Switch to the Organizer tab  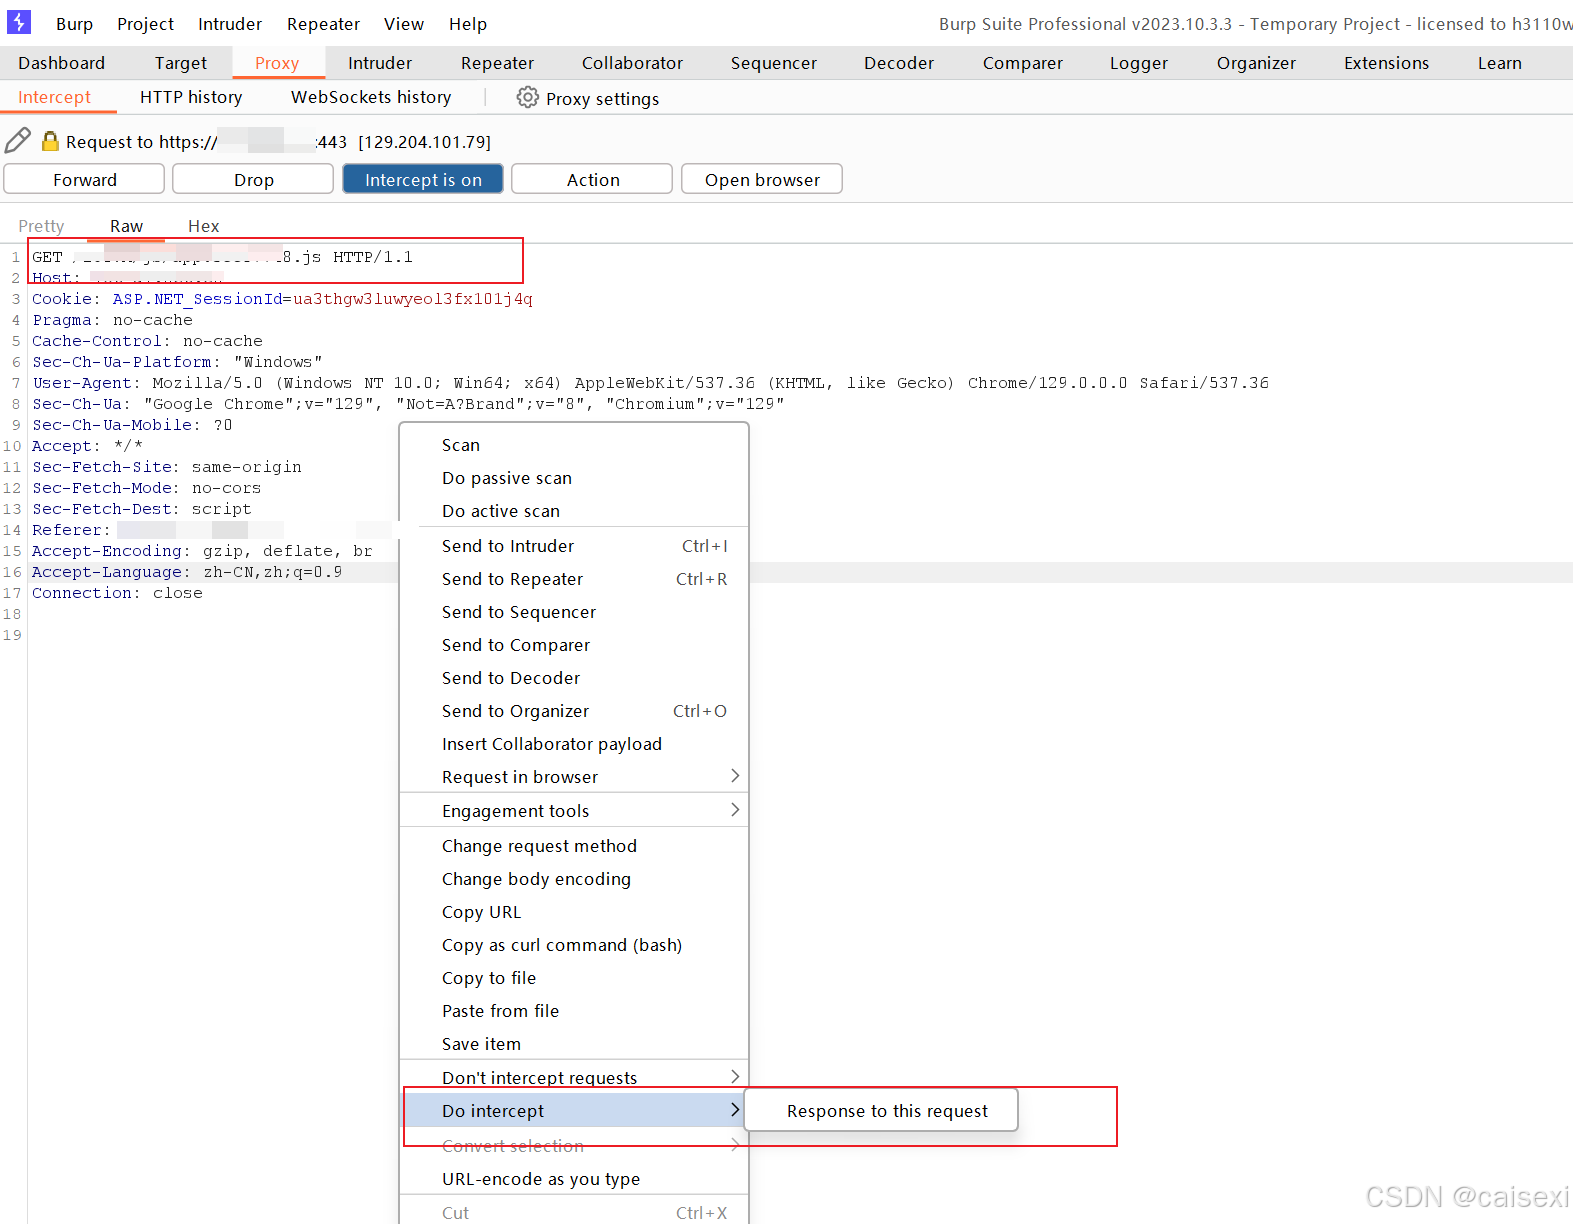click(x=1256, y=63)
